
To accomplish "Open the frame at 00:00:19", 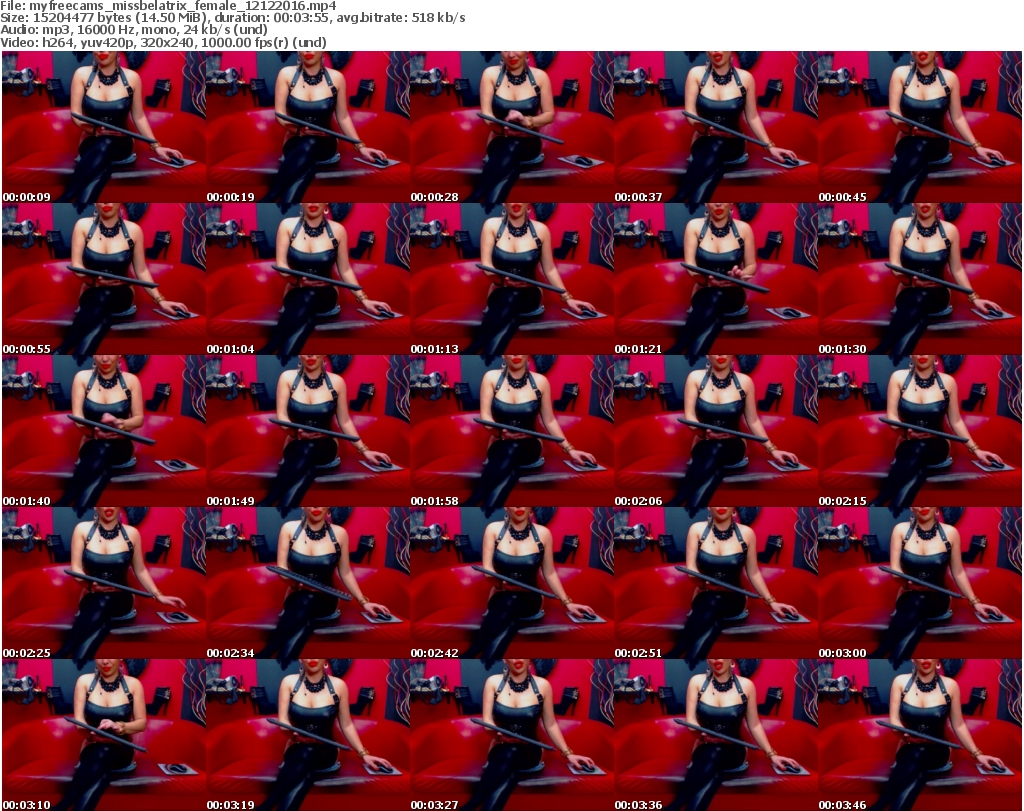I will click(308, 127).
